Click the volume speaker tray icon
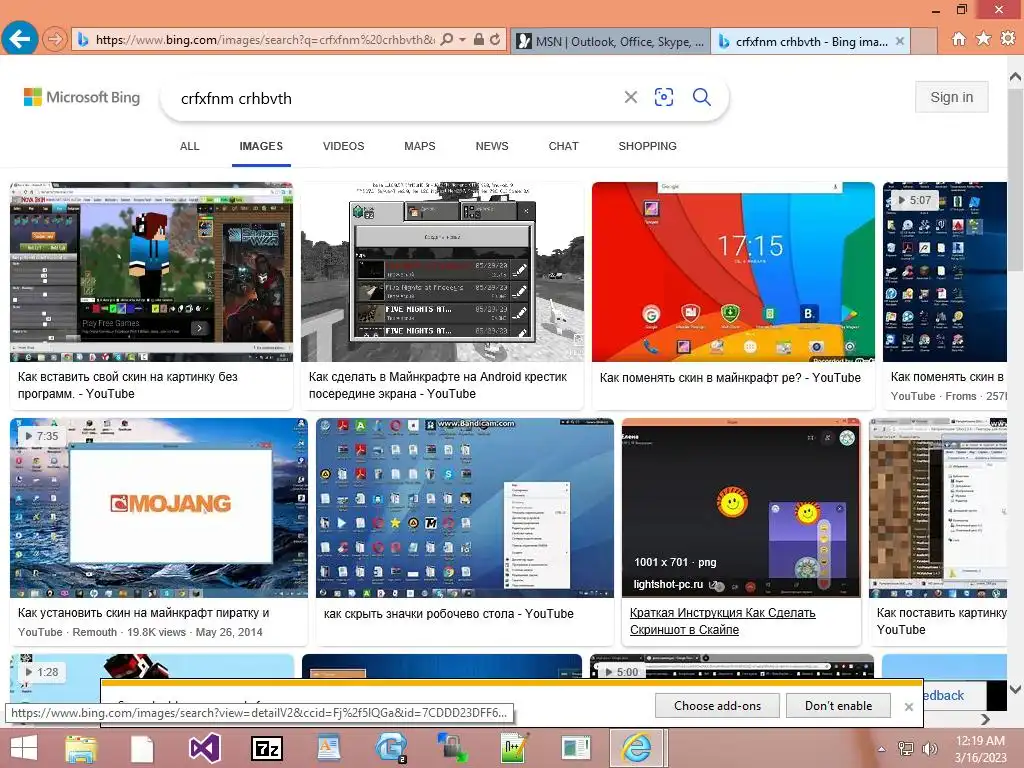 (x=929, y=749)
